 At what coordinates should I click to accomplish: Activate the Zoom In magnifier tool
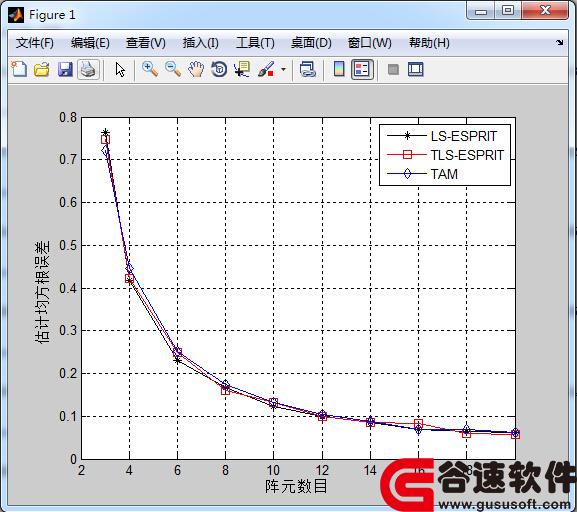click(x=150, y=69)
